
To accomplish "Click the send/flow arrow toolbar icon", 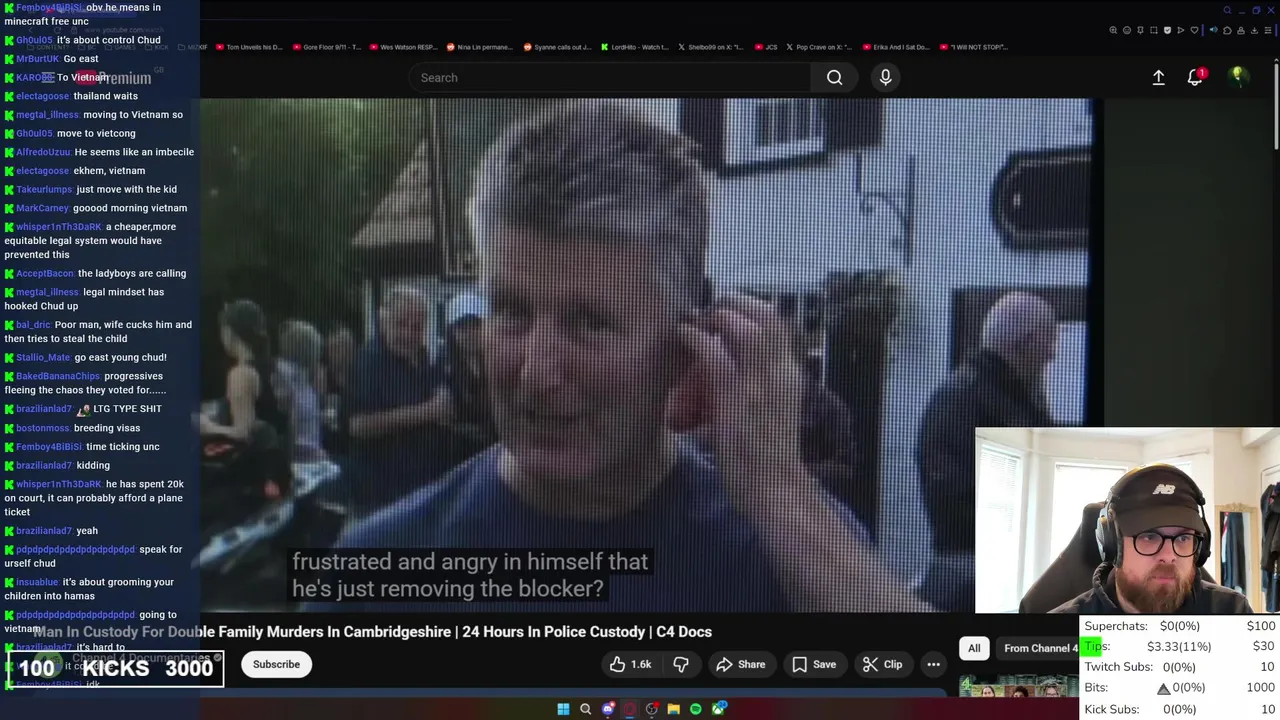I will tap(1180, 30).
